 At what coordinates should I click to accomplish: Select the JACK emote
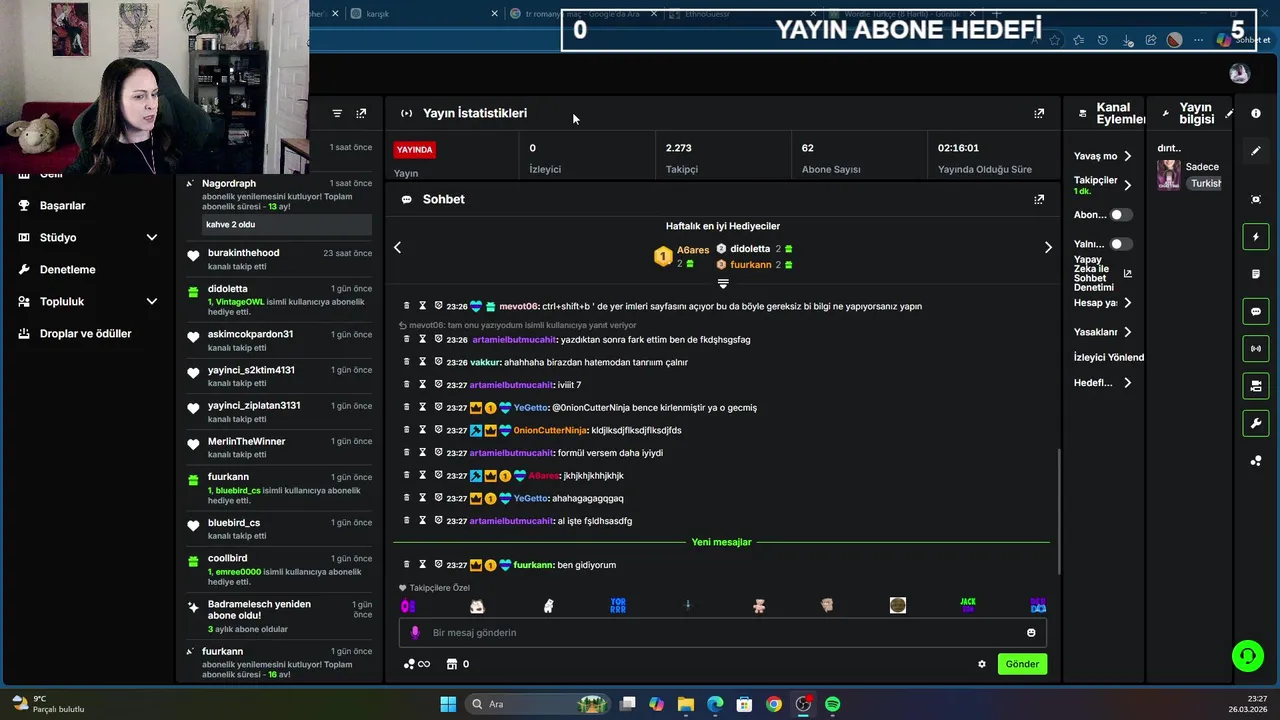(968, 605)
